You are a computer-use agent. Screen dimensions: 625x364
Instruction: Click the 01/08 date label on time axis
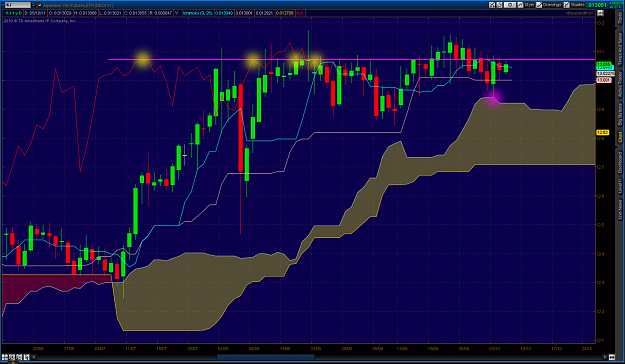click(223, 348)
